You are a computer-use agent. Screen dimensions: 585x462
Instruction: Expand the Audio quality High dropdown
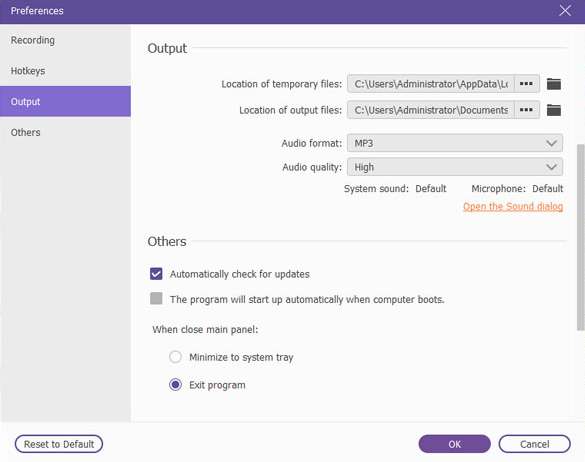coord(454,167)
